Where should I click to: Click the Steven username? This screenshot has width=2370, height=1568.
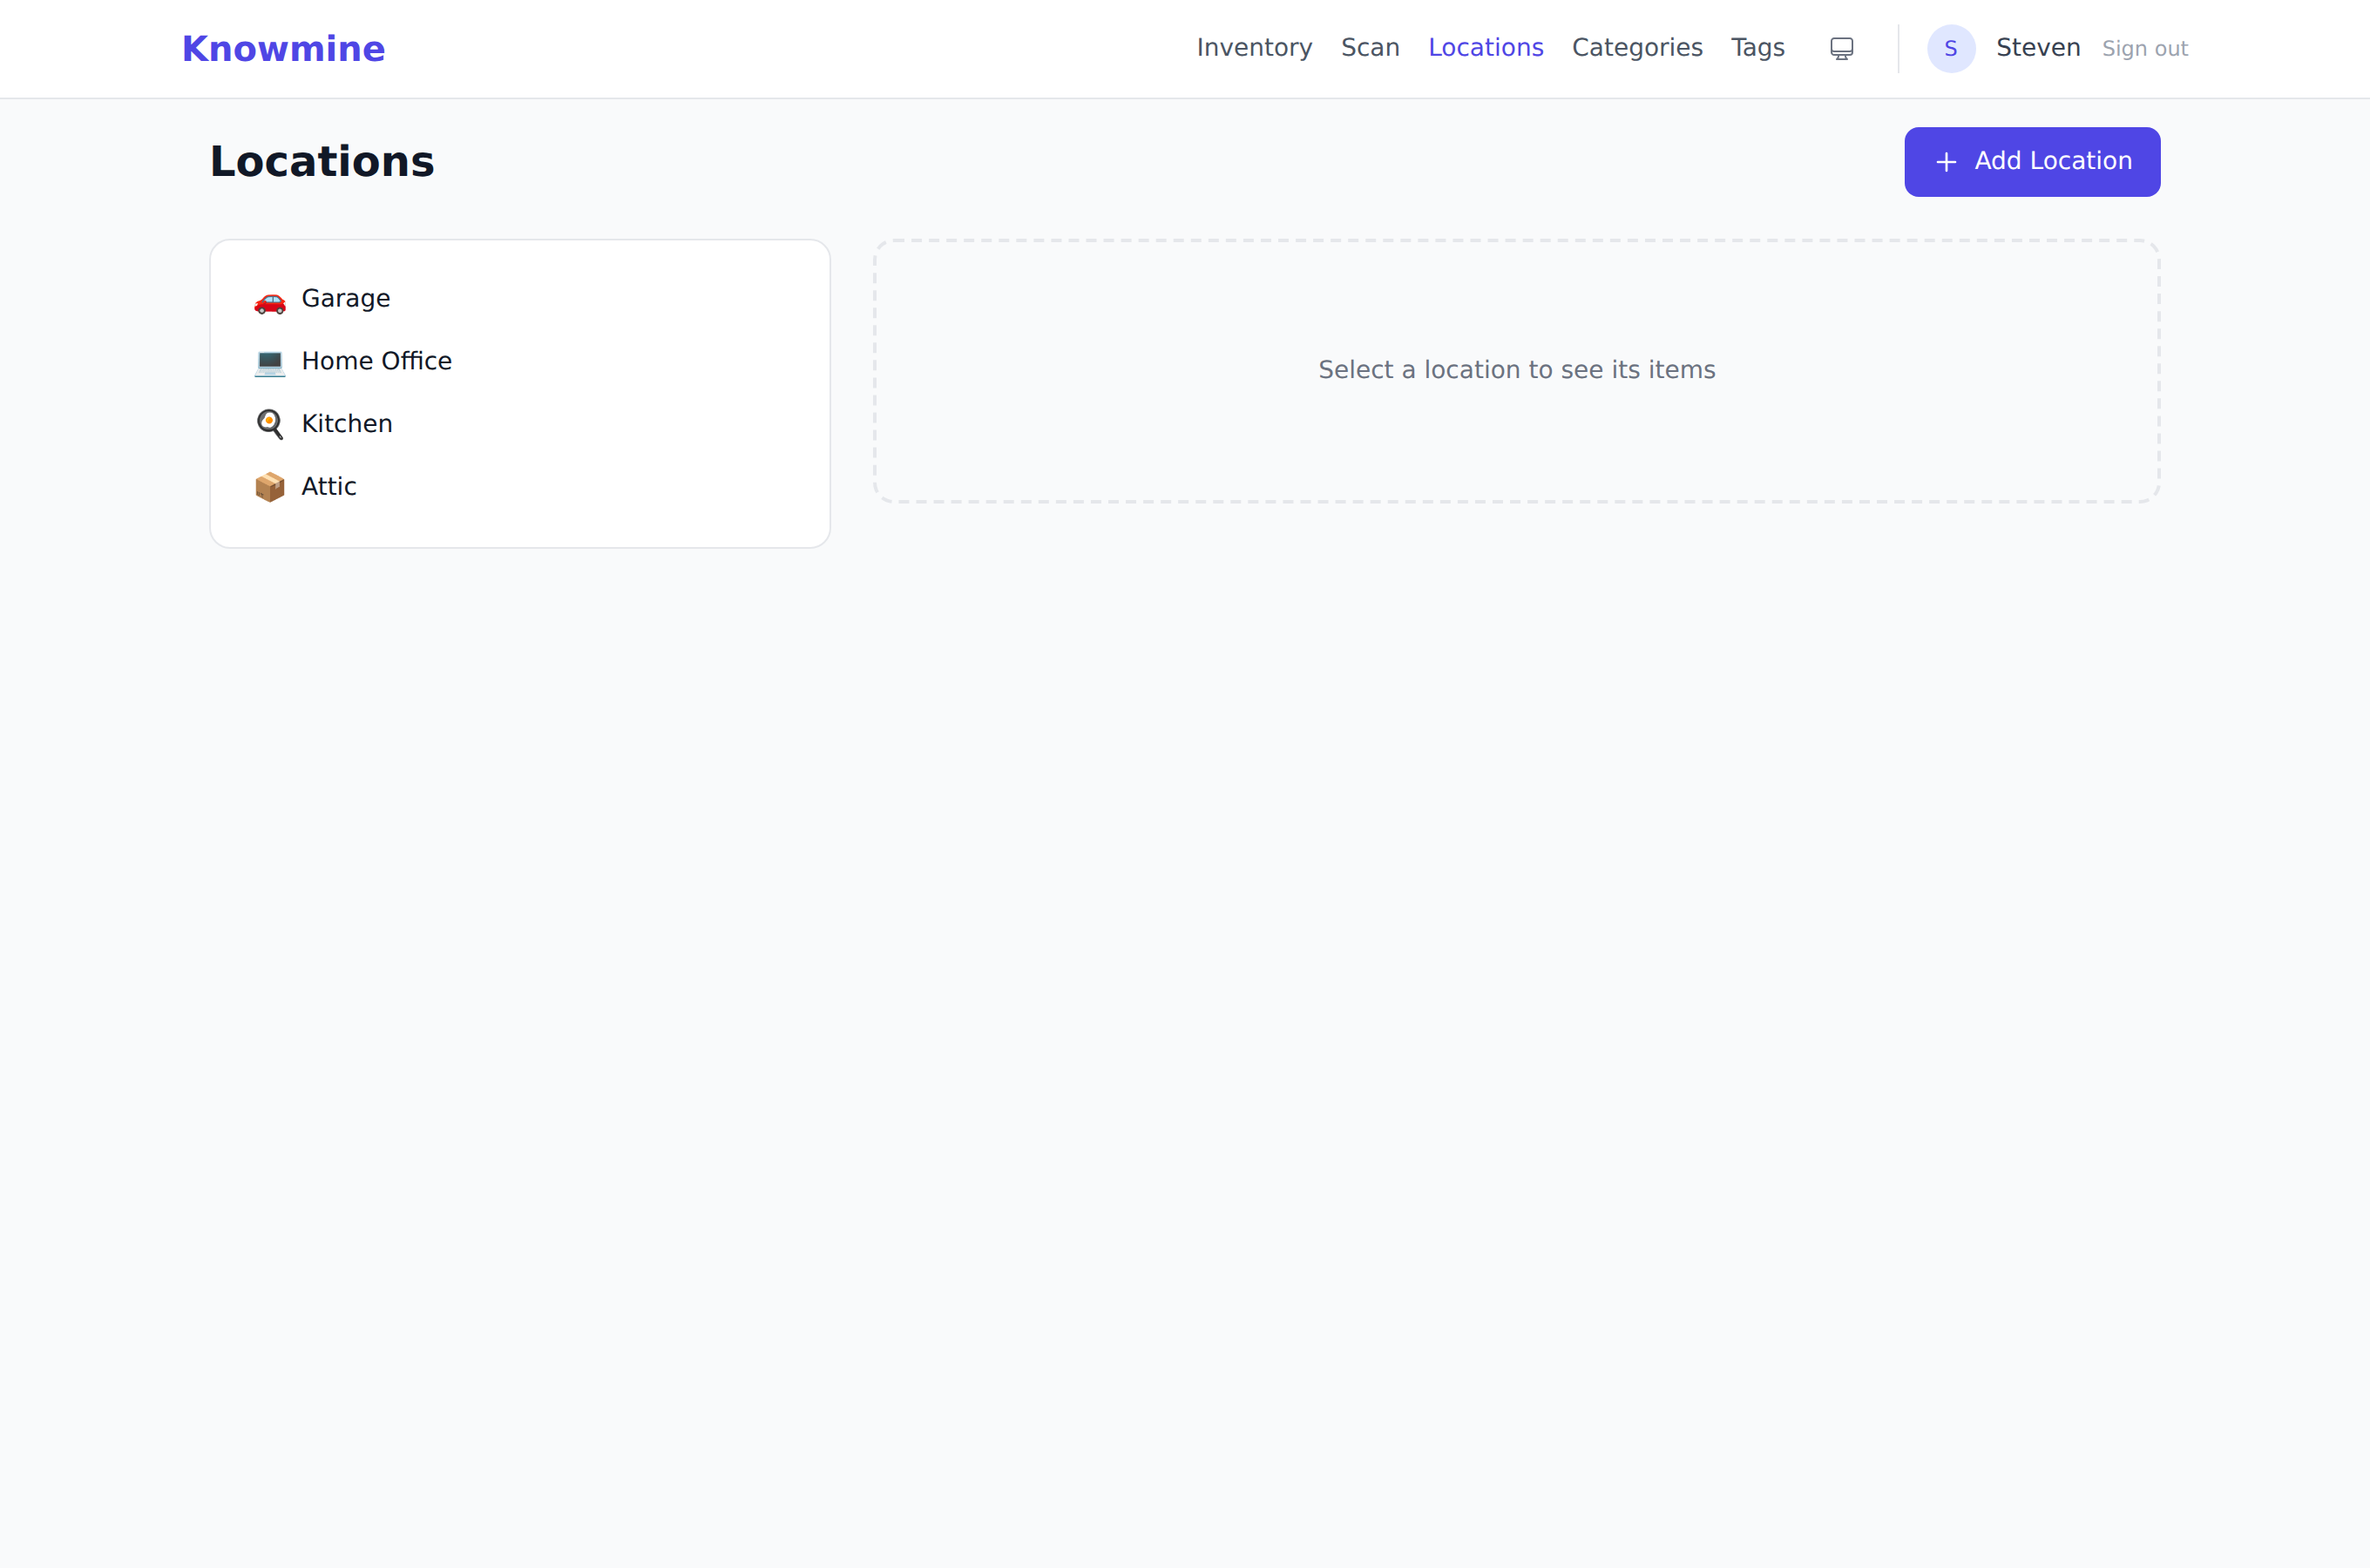pyautogui.click(x=2037, y=48)
